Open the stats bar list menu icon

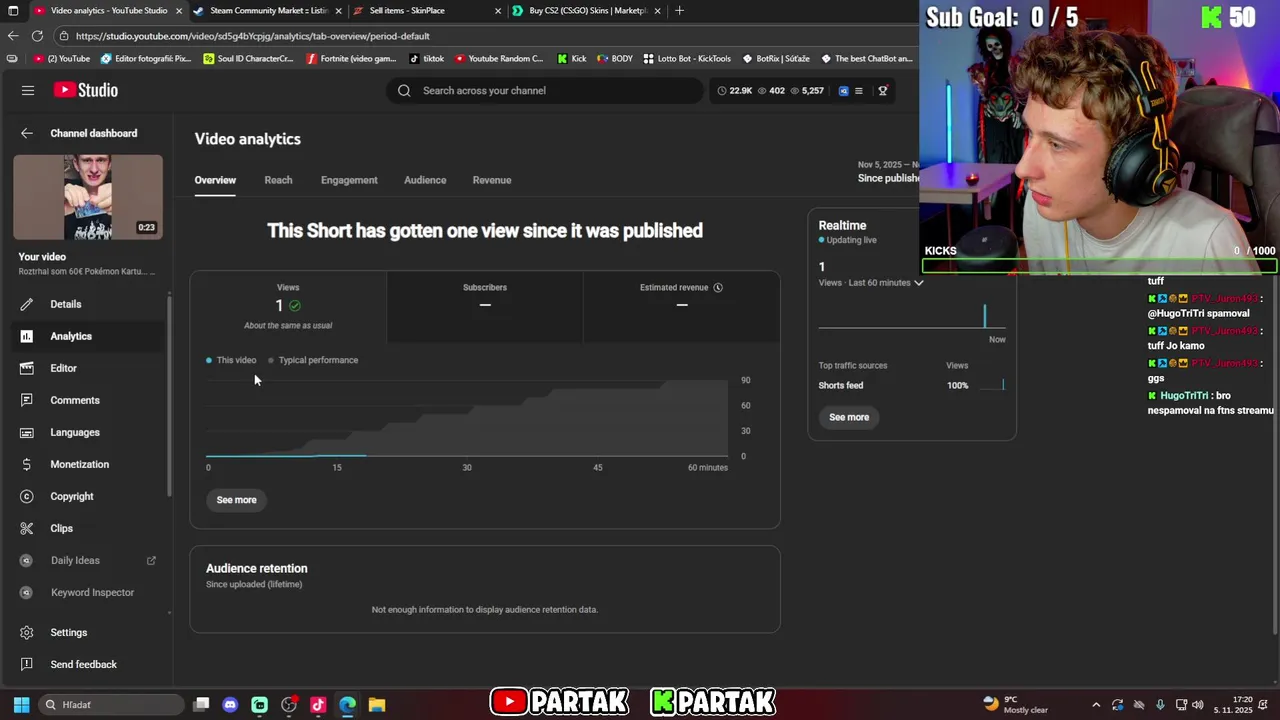coord(858,90)
